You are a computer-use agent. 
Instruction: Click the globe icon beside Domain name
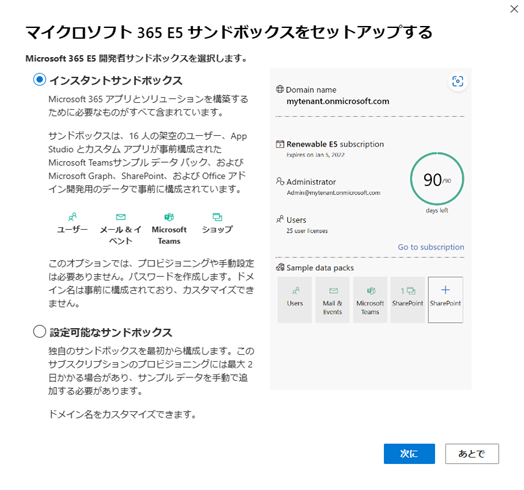(x=280, y=89)
